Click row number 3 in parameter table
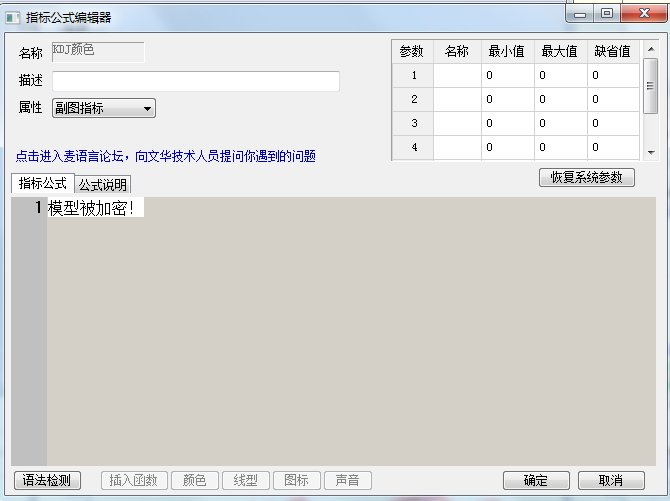This screenshot has height=501, width=670. point(414,124)
